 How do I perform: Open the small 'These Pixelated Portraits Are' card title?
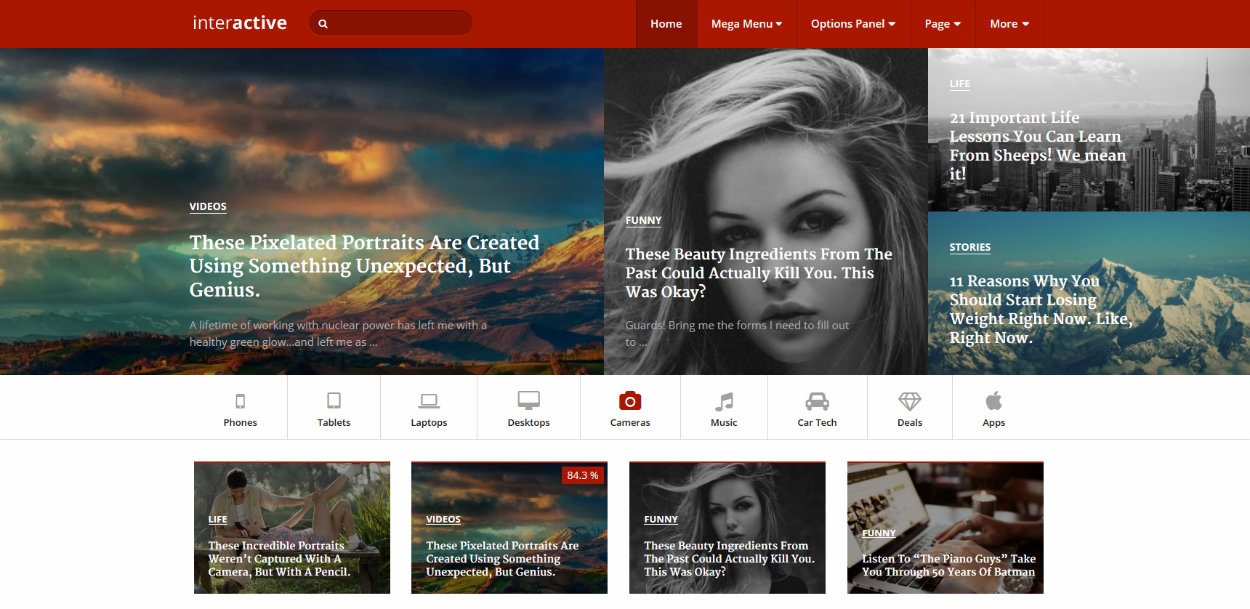tap(502, 559)
